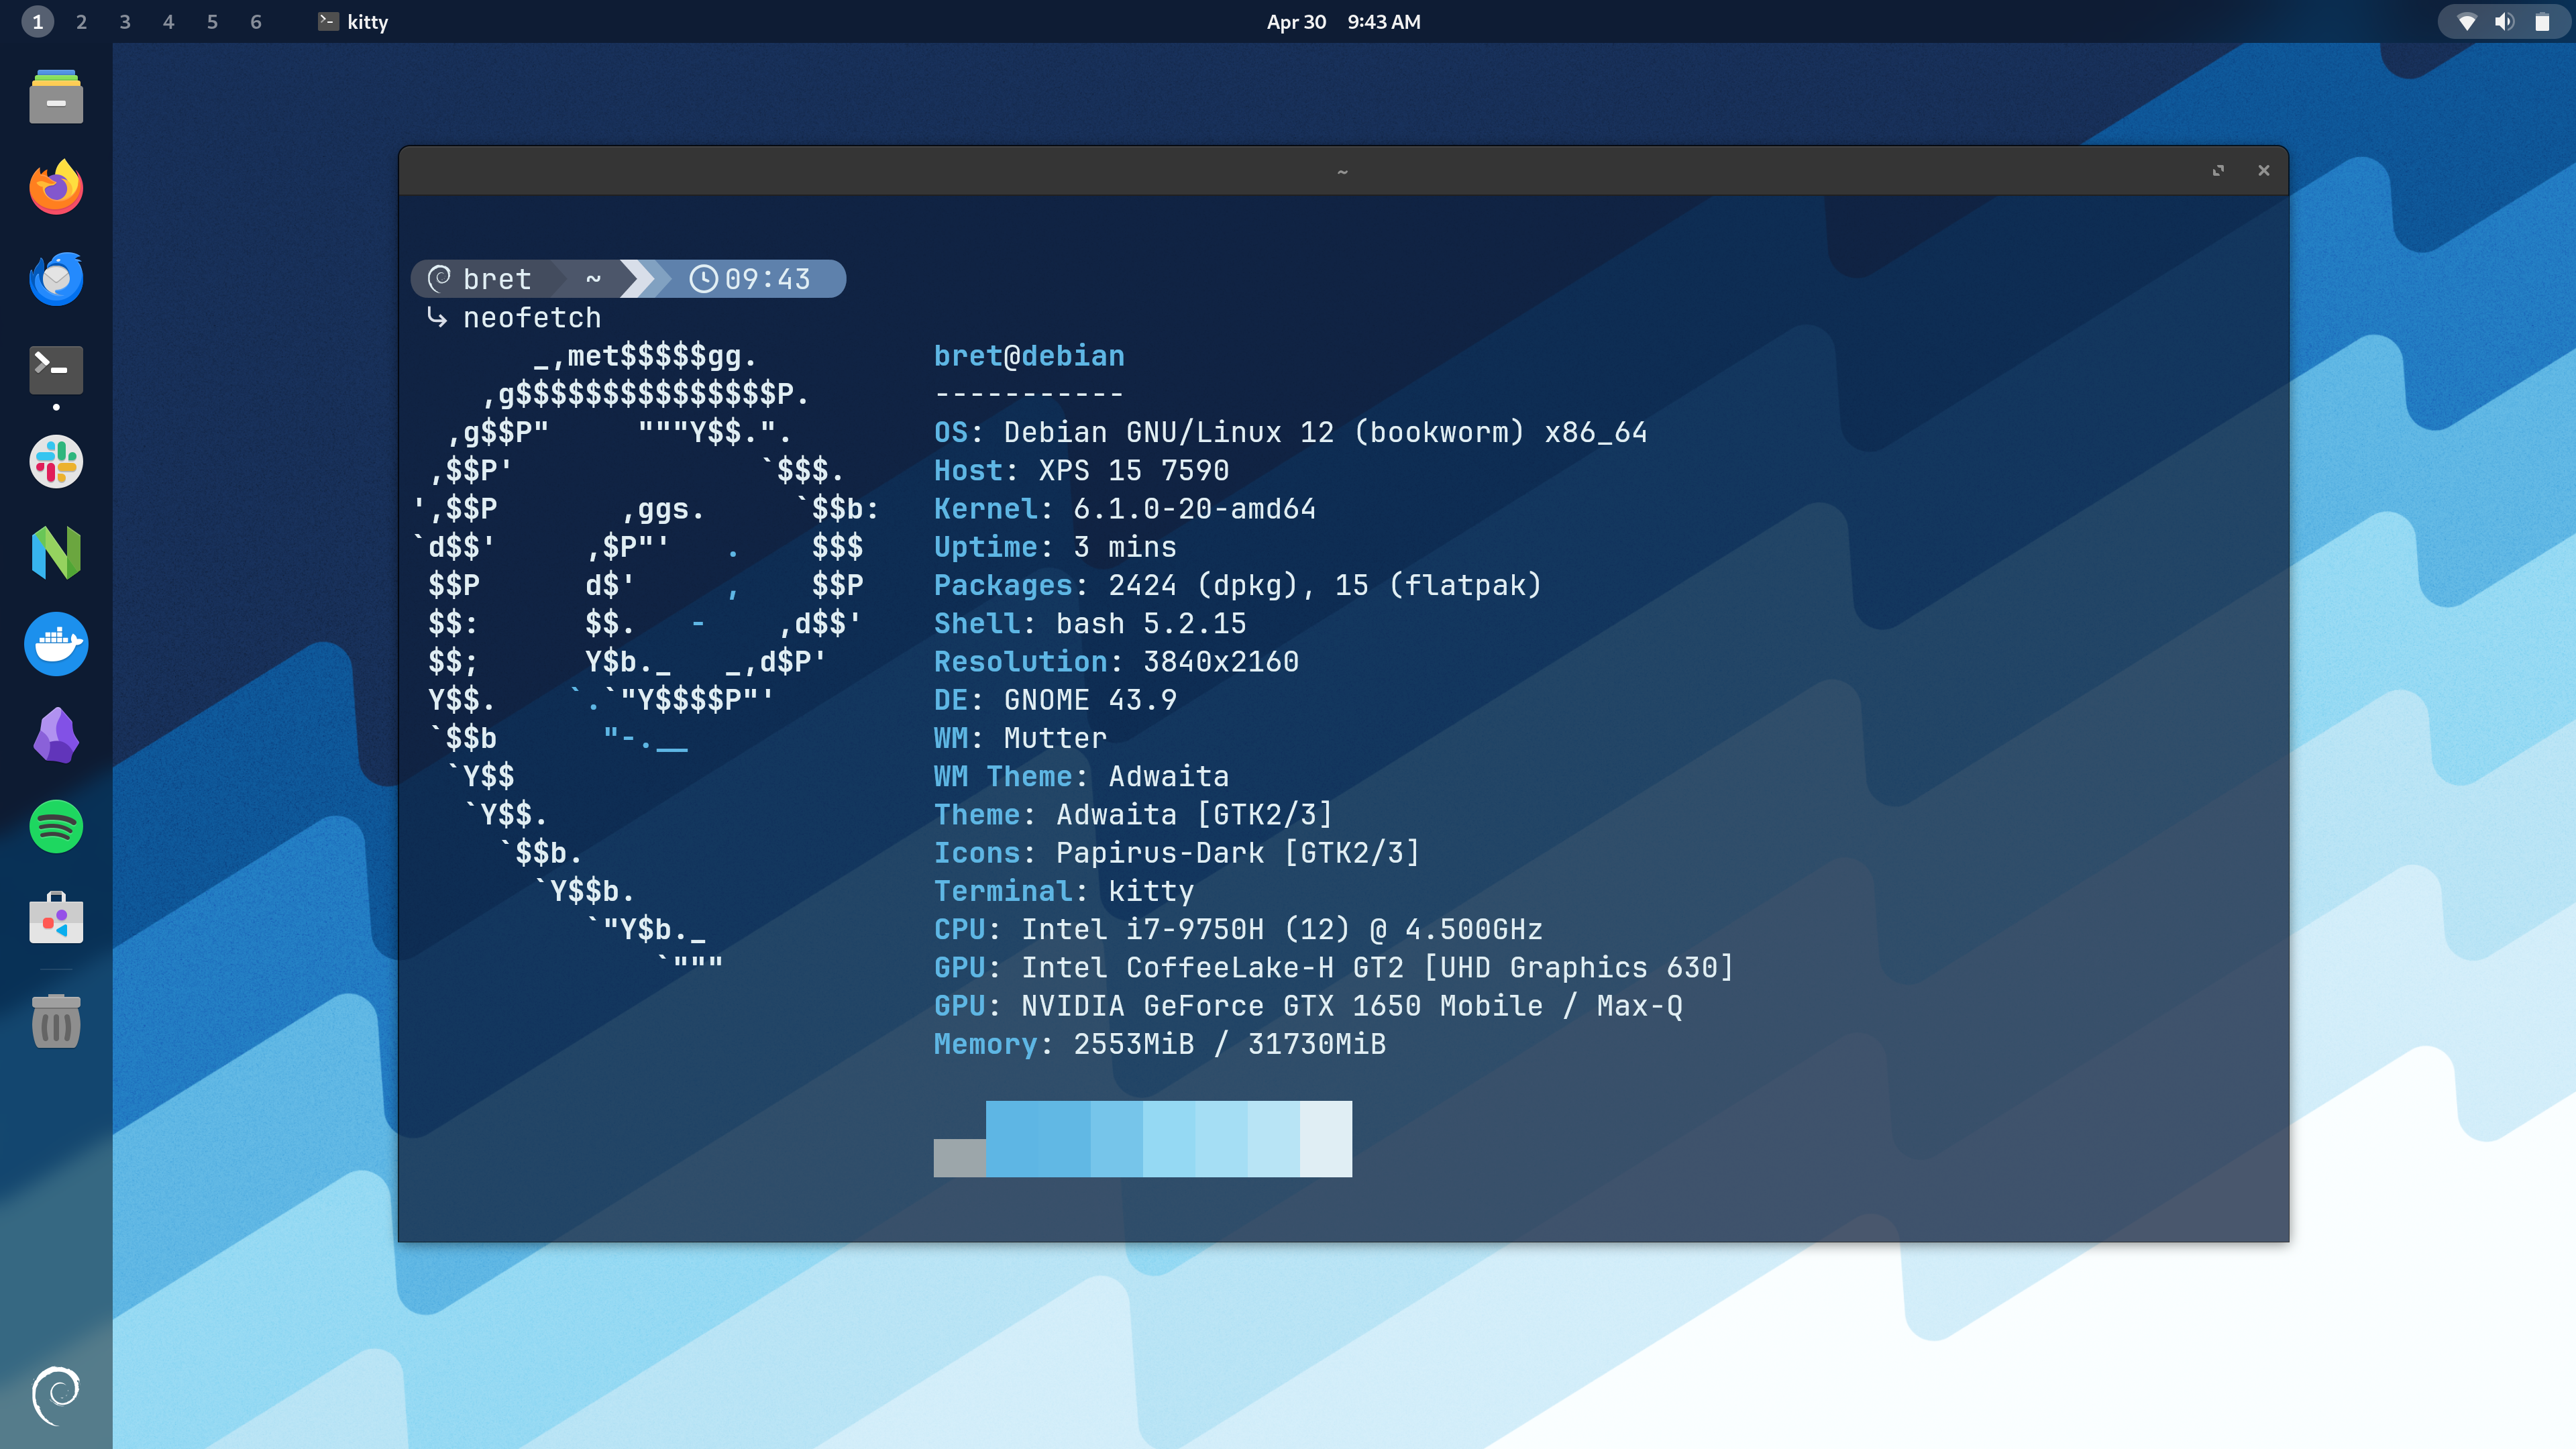Click the Kernel: 6.1.0-20-amd64 line
Viewport: 2576px width, 1449px height.
tap(1124, 508)
